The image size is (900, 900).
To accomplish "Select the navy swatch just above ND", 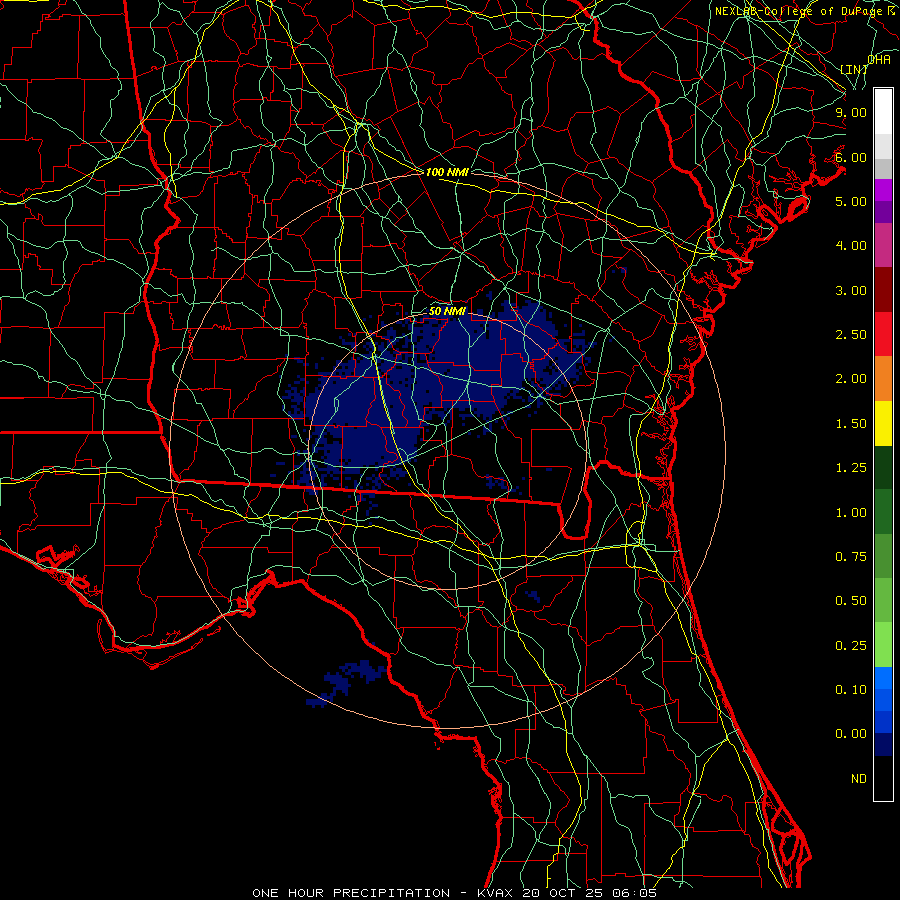I will coord(883,744).
